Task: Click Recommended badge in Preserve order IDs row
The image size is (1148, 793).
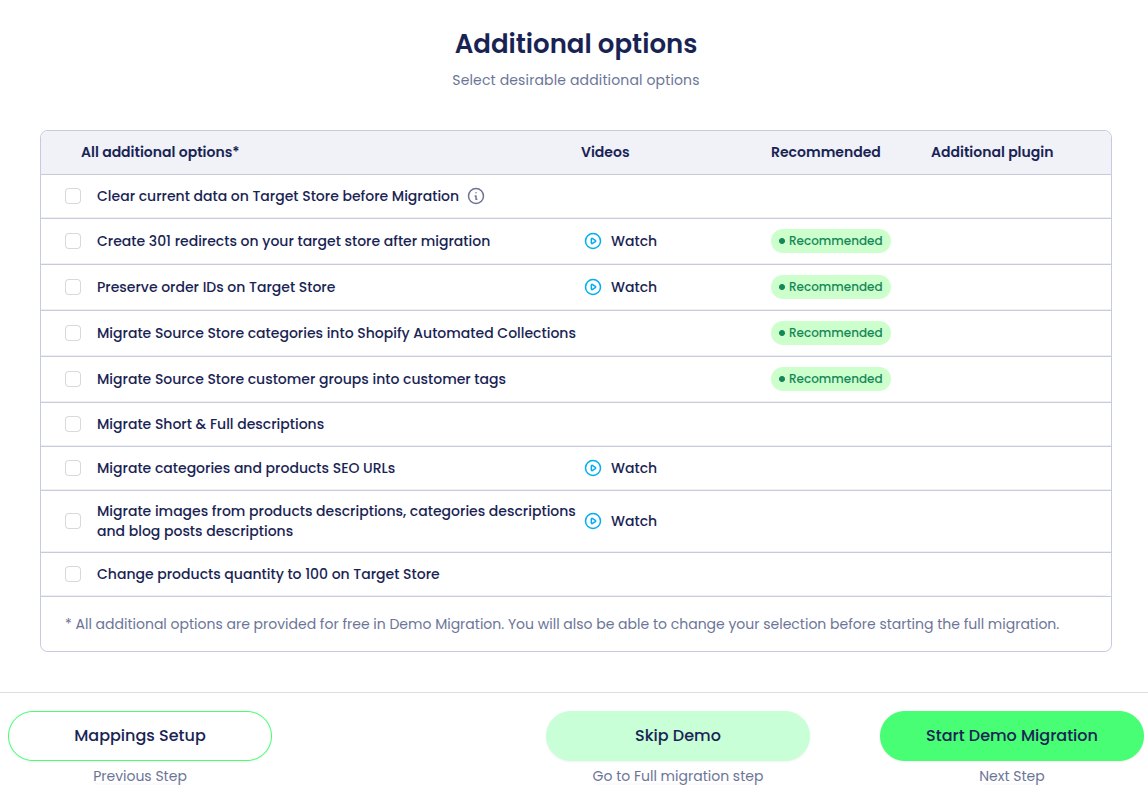Action: tap(830, 287)
